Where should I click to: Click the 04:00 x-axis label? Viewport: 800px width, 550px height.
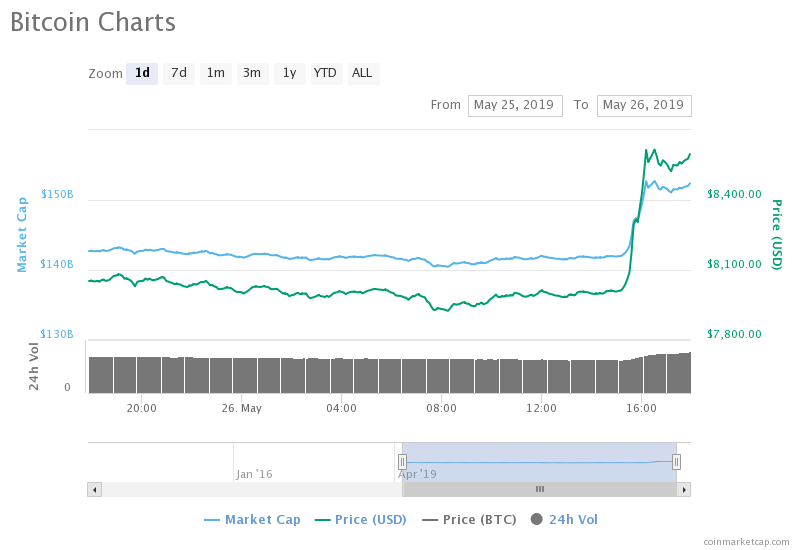(341, 409)
